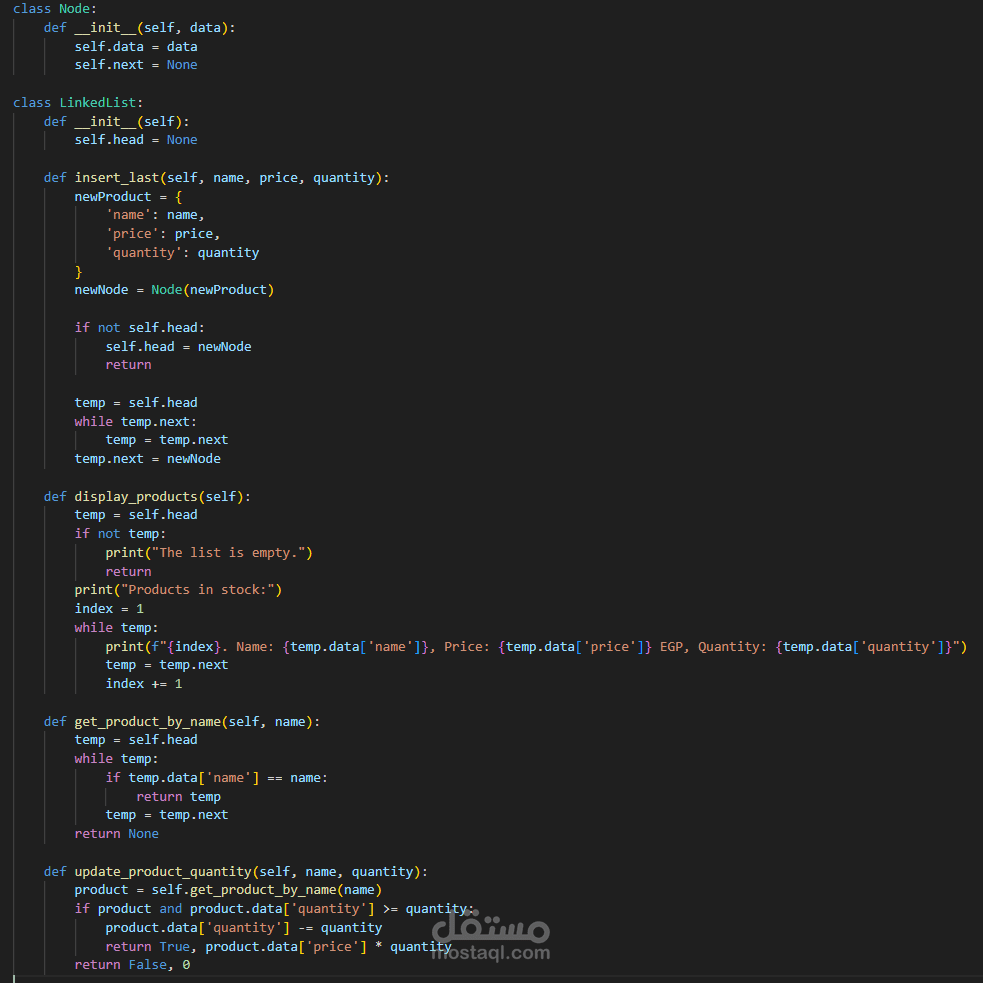Click the 'self.head = None' line

[x=136, y=140]
